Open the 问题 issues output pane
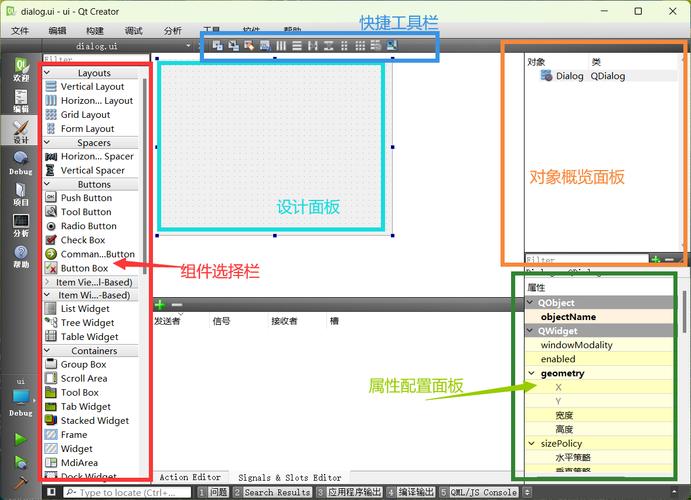691x500 pixels. coord(213,492)
